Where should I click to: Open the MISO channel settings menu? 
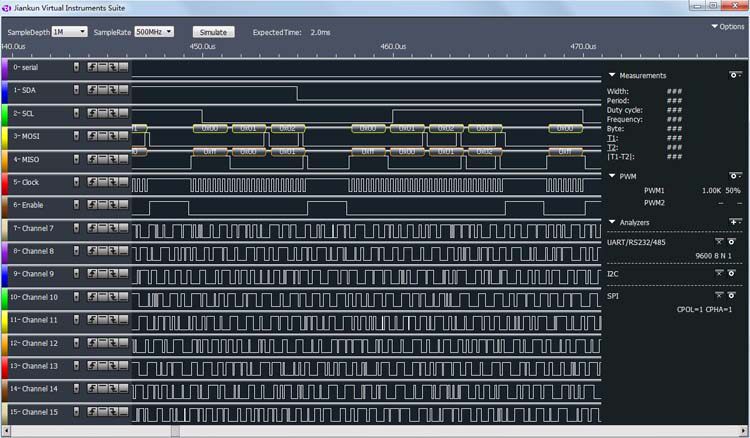(76, 159)
